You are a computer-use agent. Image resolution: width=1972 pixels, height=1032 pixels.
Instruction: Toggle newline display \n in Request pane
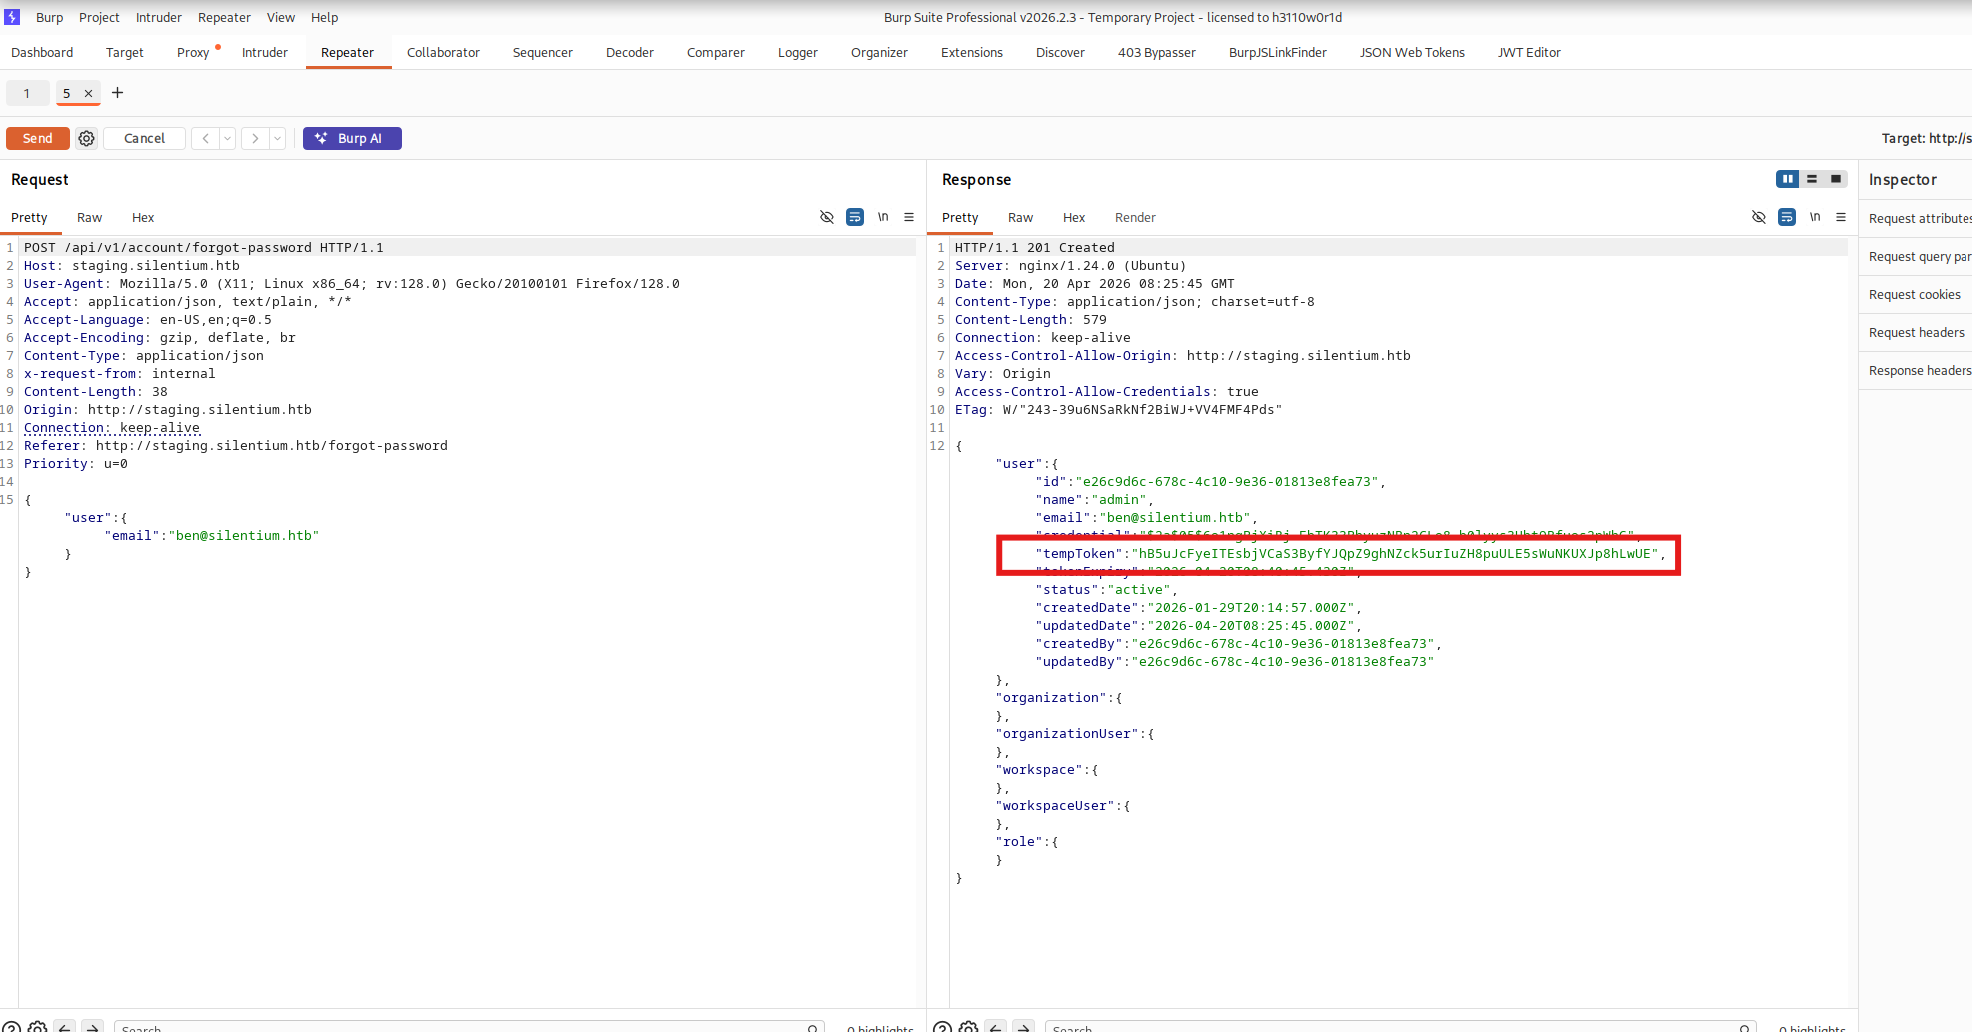[883, 217]
